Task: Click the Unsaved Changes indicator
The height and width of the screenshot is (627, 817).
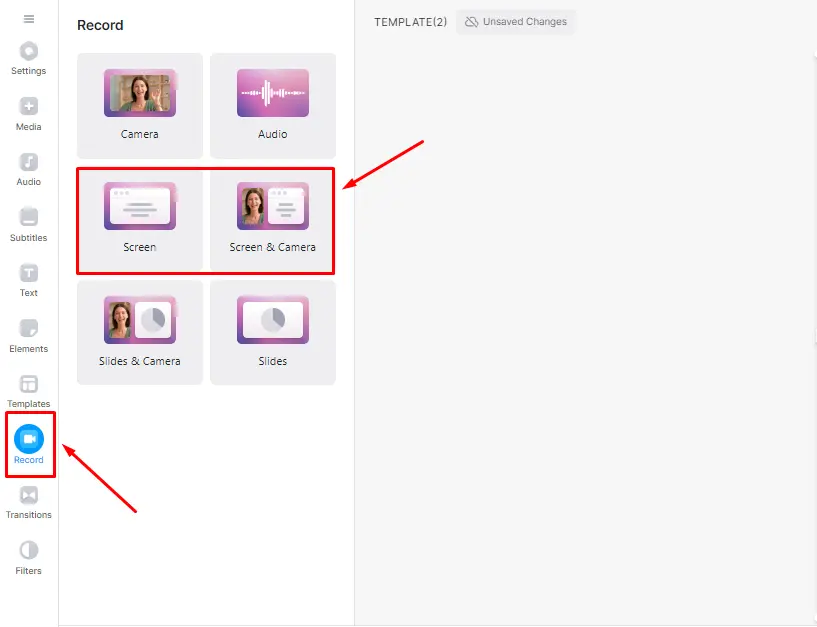Action: [515, 22]
